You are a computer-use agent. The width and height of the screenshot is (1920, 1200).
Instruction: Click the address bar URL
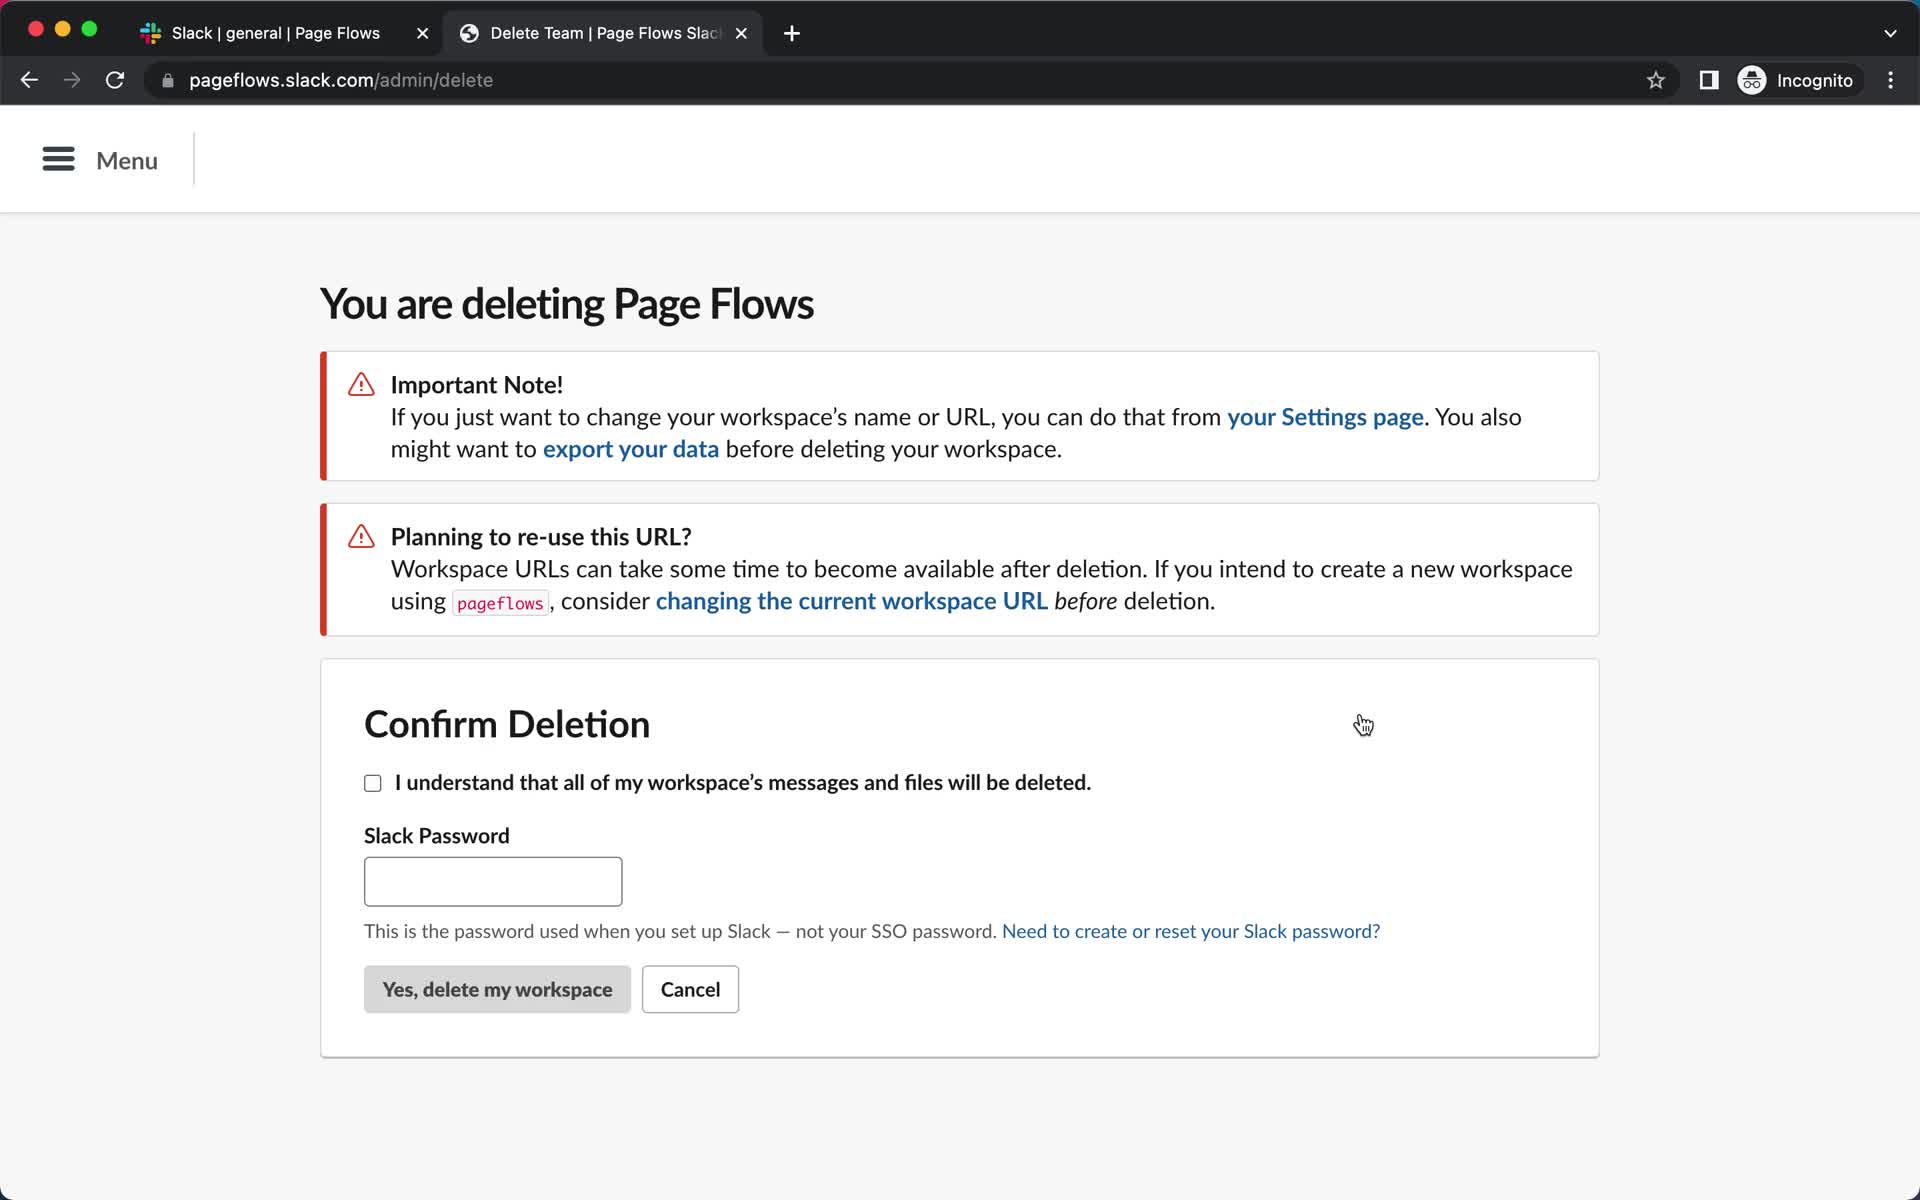point(341,80)
